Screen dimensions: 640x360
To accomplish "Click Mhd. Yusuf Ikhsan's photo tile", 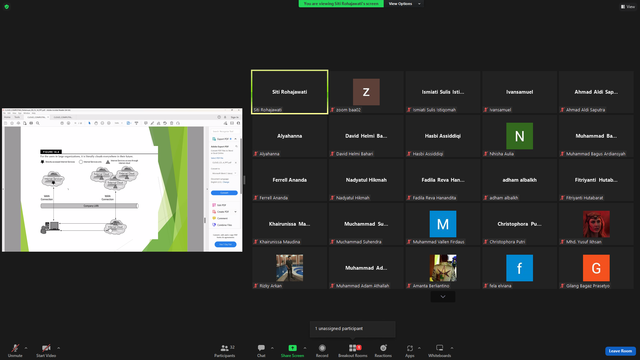I will [x=596, y=224].
